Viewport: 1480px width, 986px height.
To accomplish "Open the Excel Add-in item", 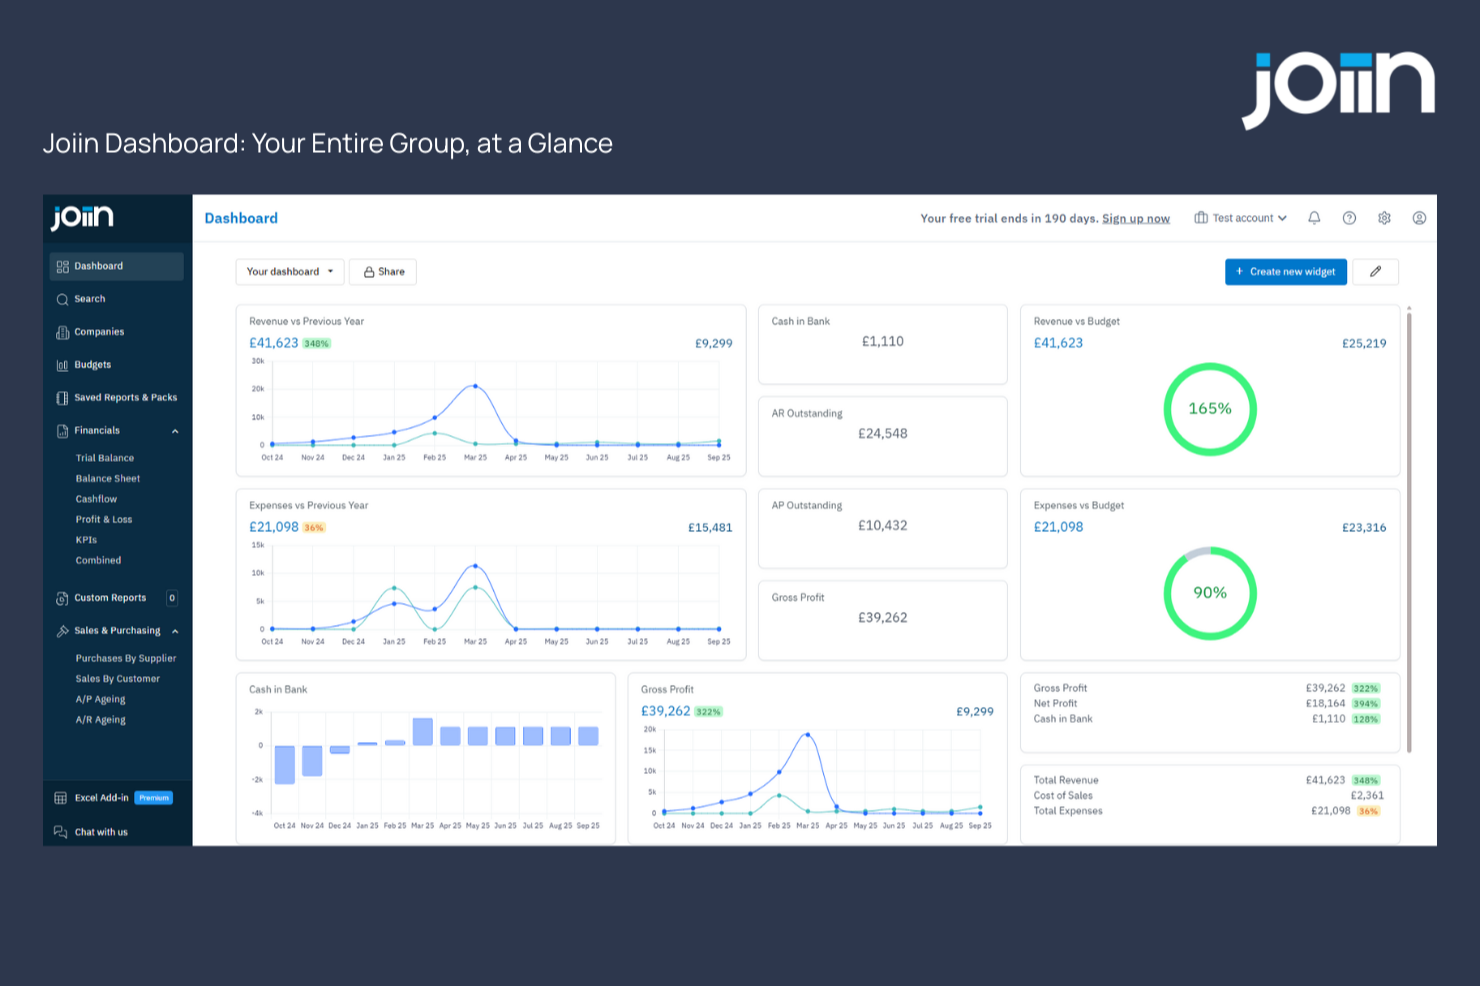I will pos(101,797).
